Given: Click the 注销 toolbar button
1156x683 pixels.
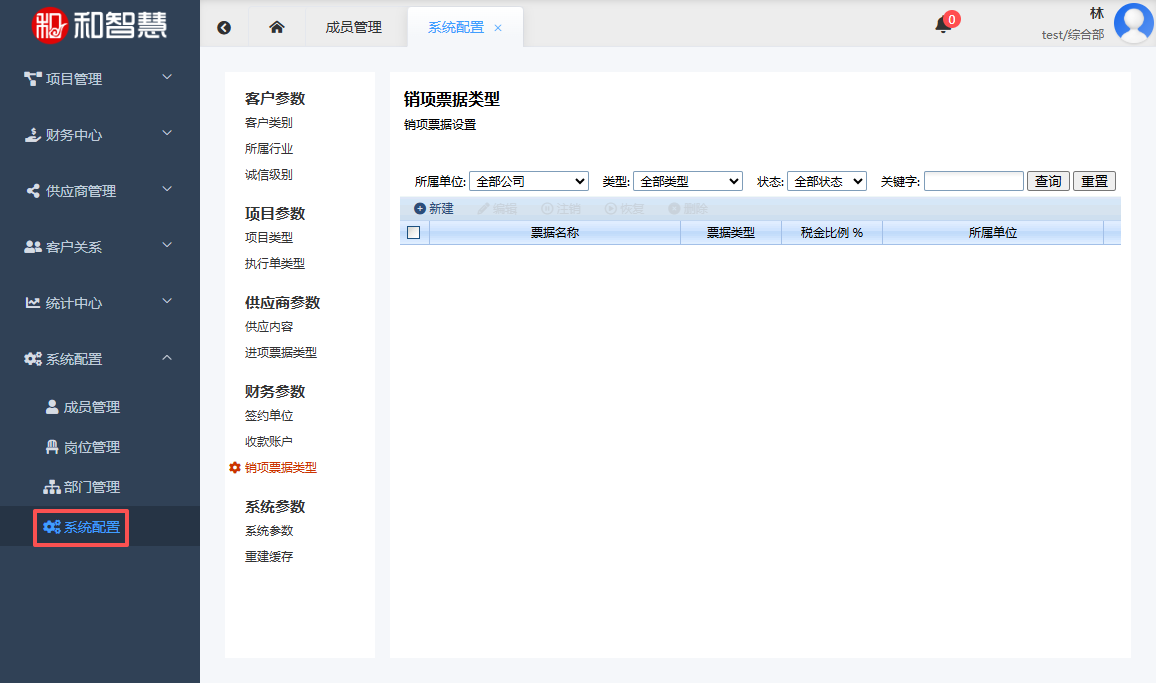Looking at the screenshot, I should point(560,209).
